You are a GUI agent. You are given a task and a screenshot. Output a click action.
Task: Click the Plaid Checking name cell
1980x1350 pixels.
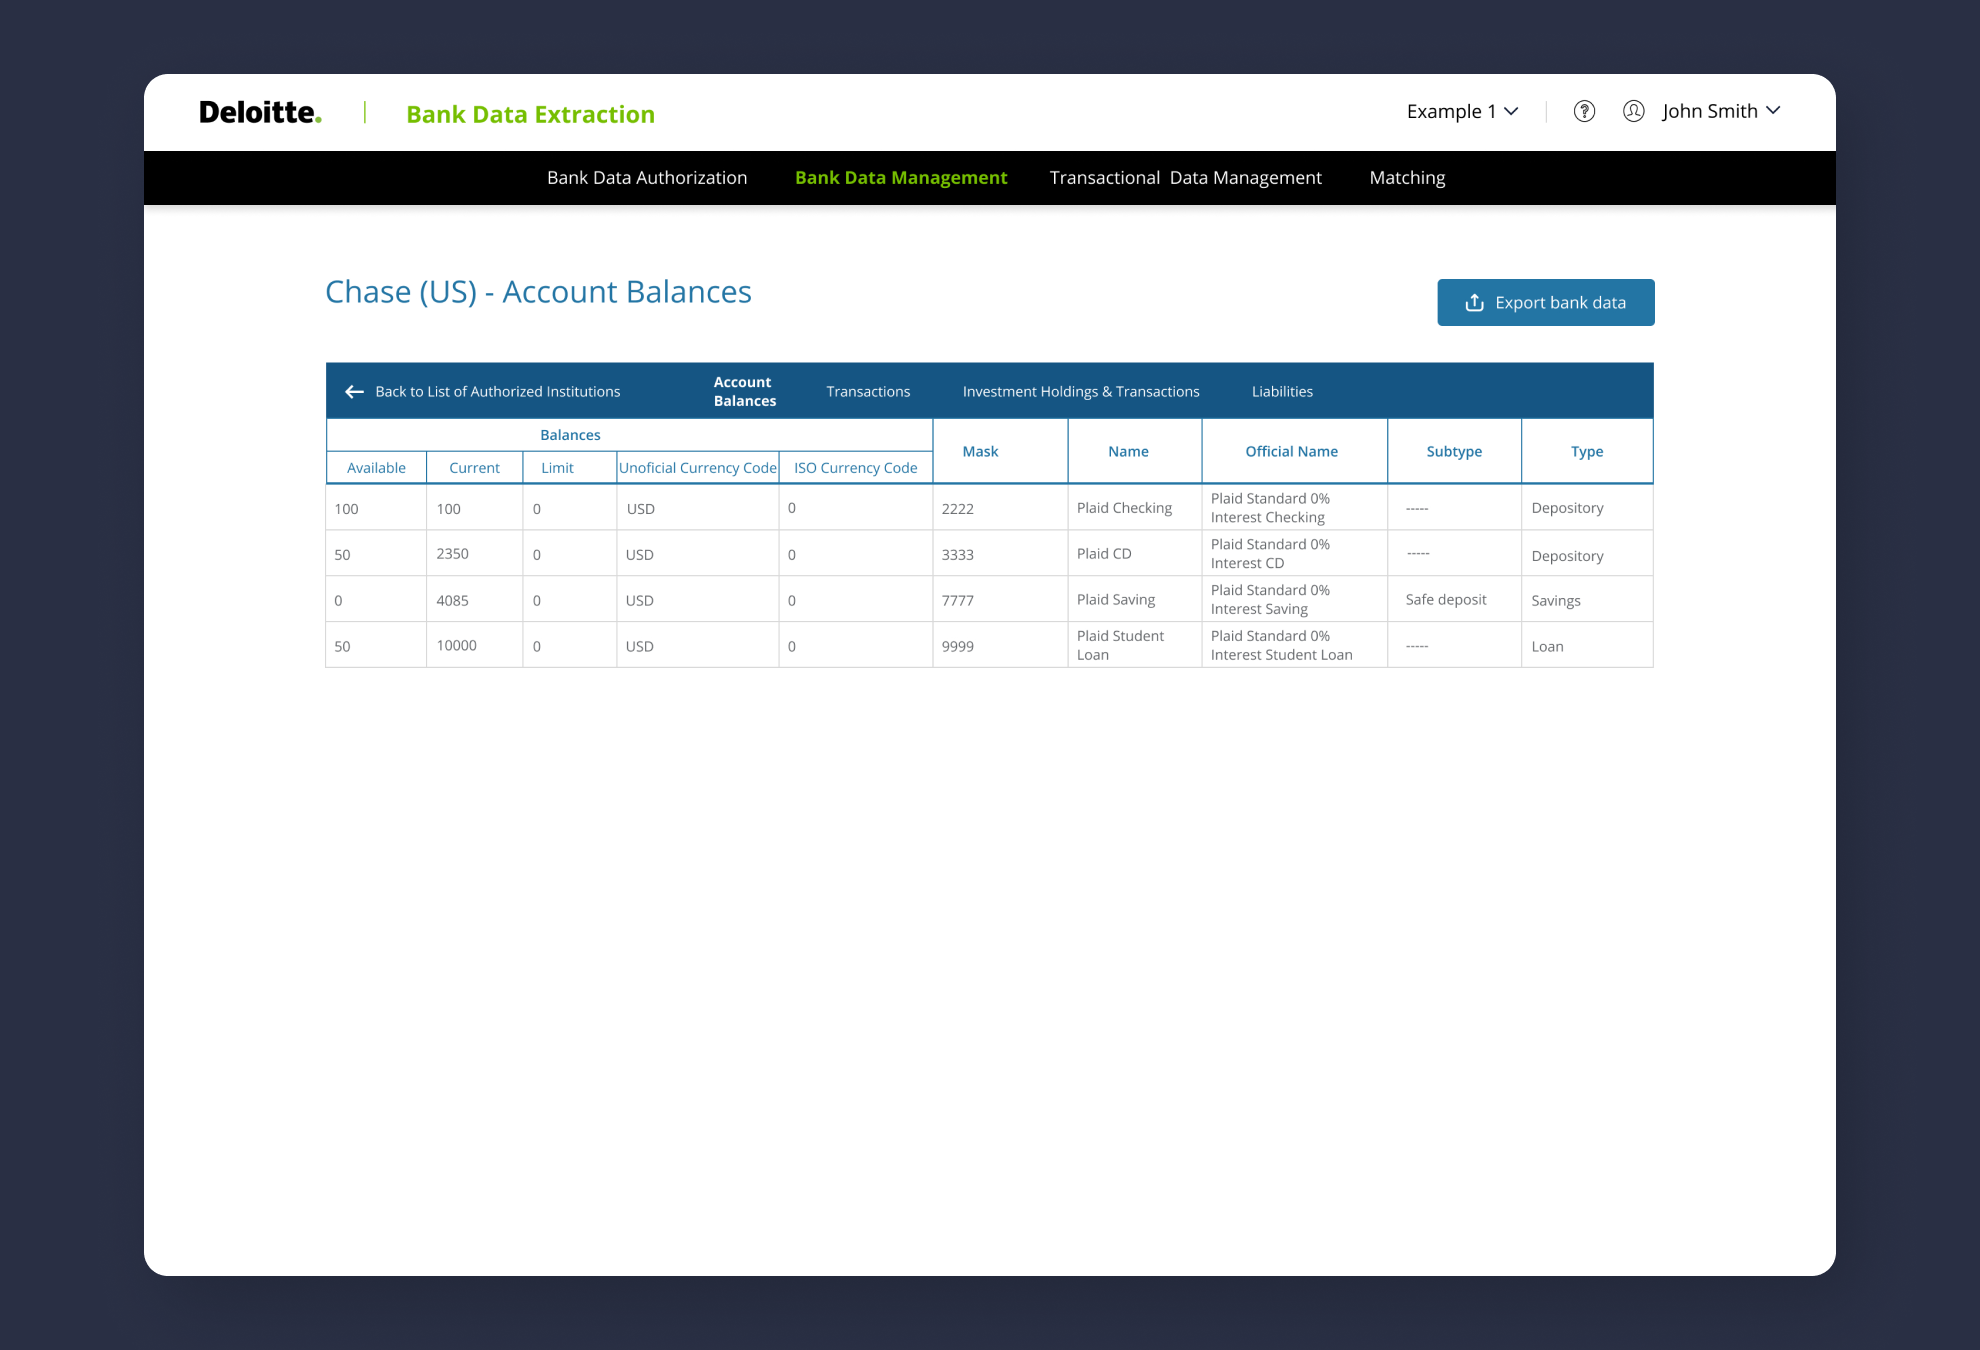pos(1135,508)
